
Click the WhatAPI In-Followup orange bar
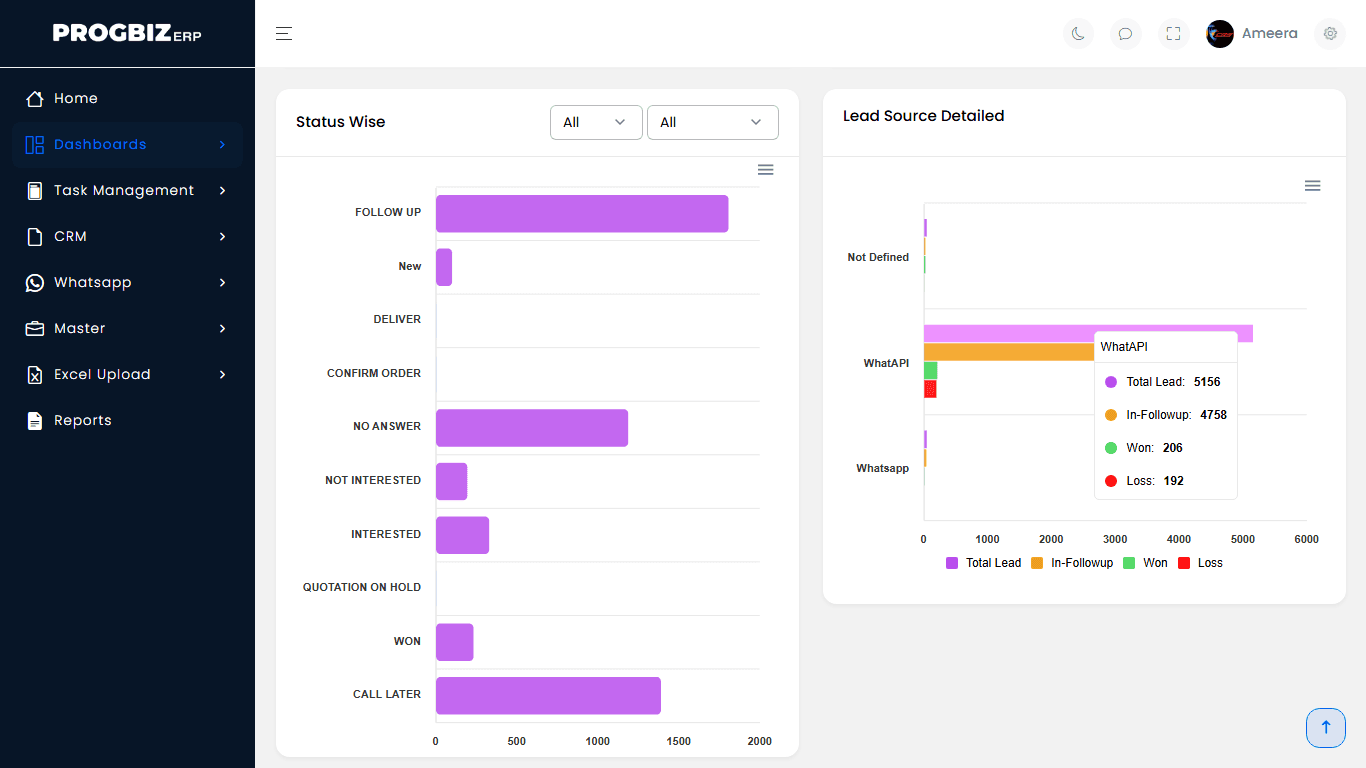(x=1008, y=352)
